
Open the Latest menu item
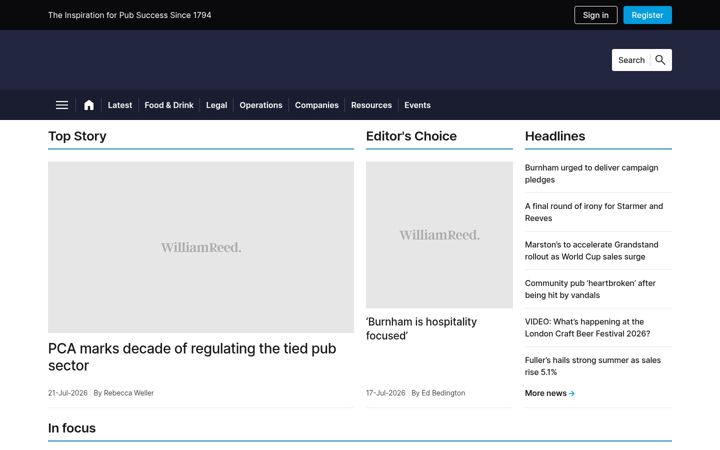point(120,105)
